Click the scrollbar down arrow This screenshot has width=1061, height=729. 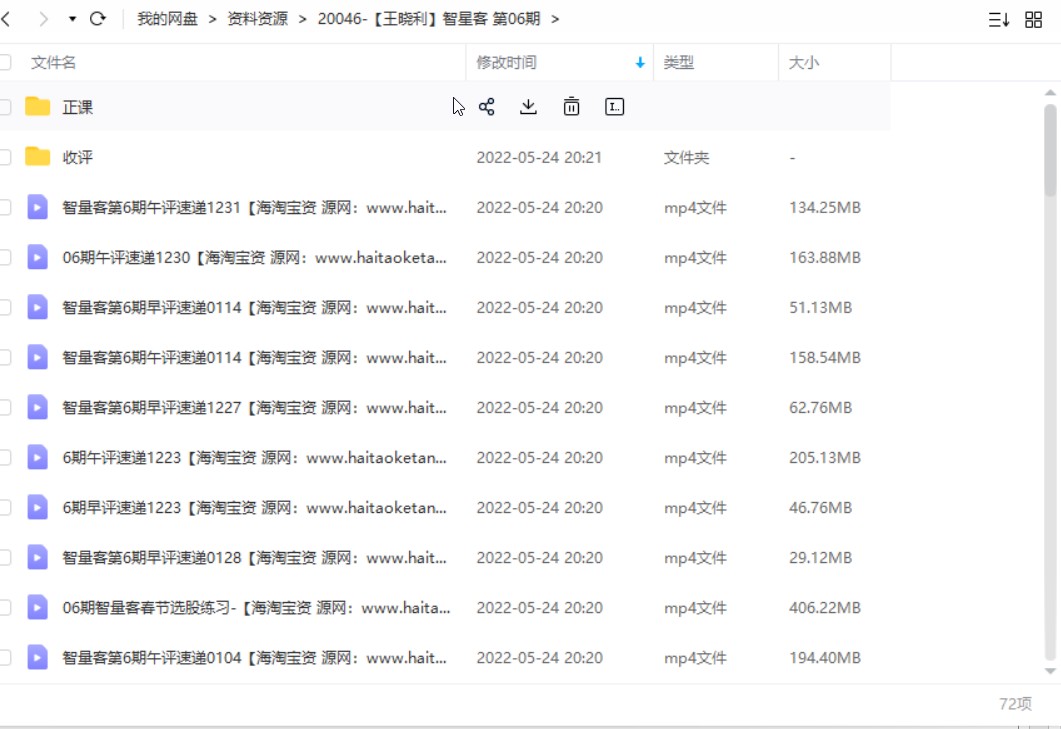(1050, 671)
